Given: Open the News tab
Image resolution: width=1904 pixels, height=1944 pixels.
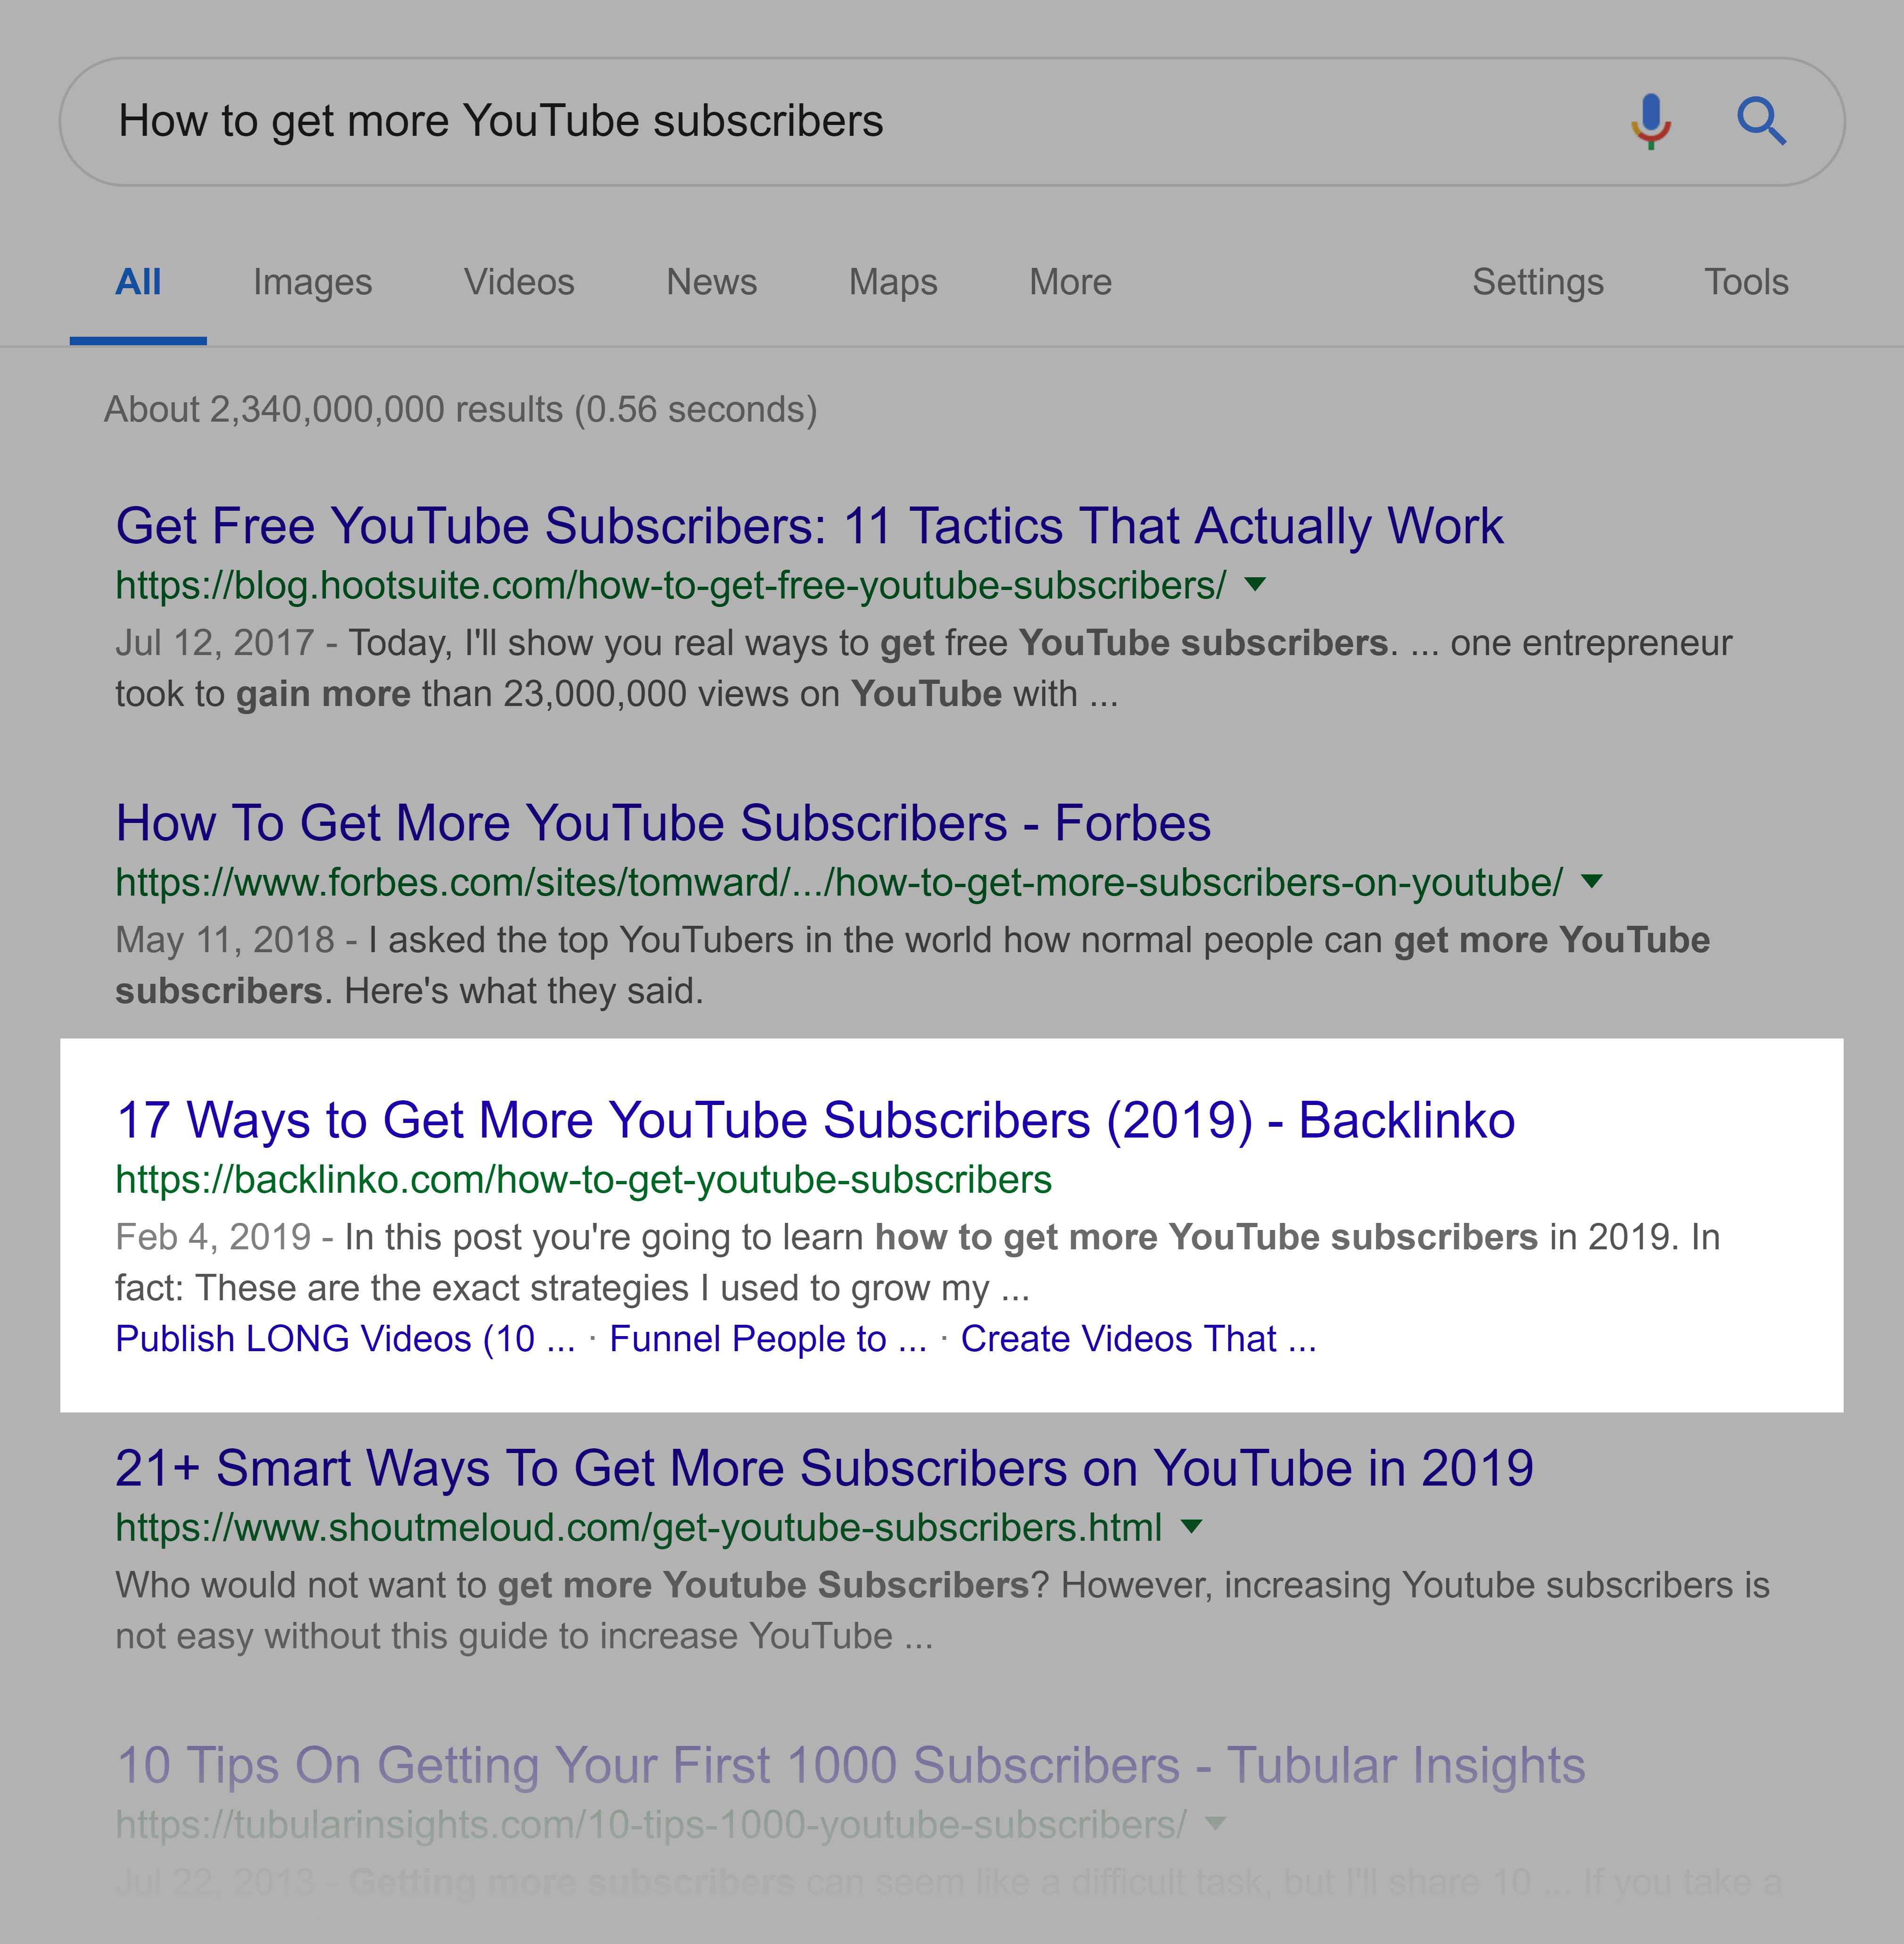Looking at the screenshot, I should pyautogui.click(x=712, y=283).
